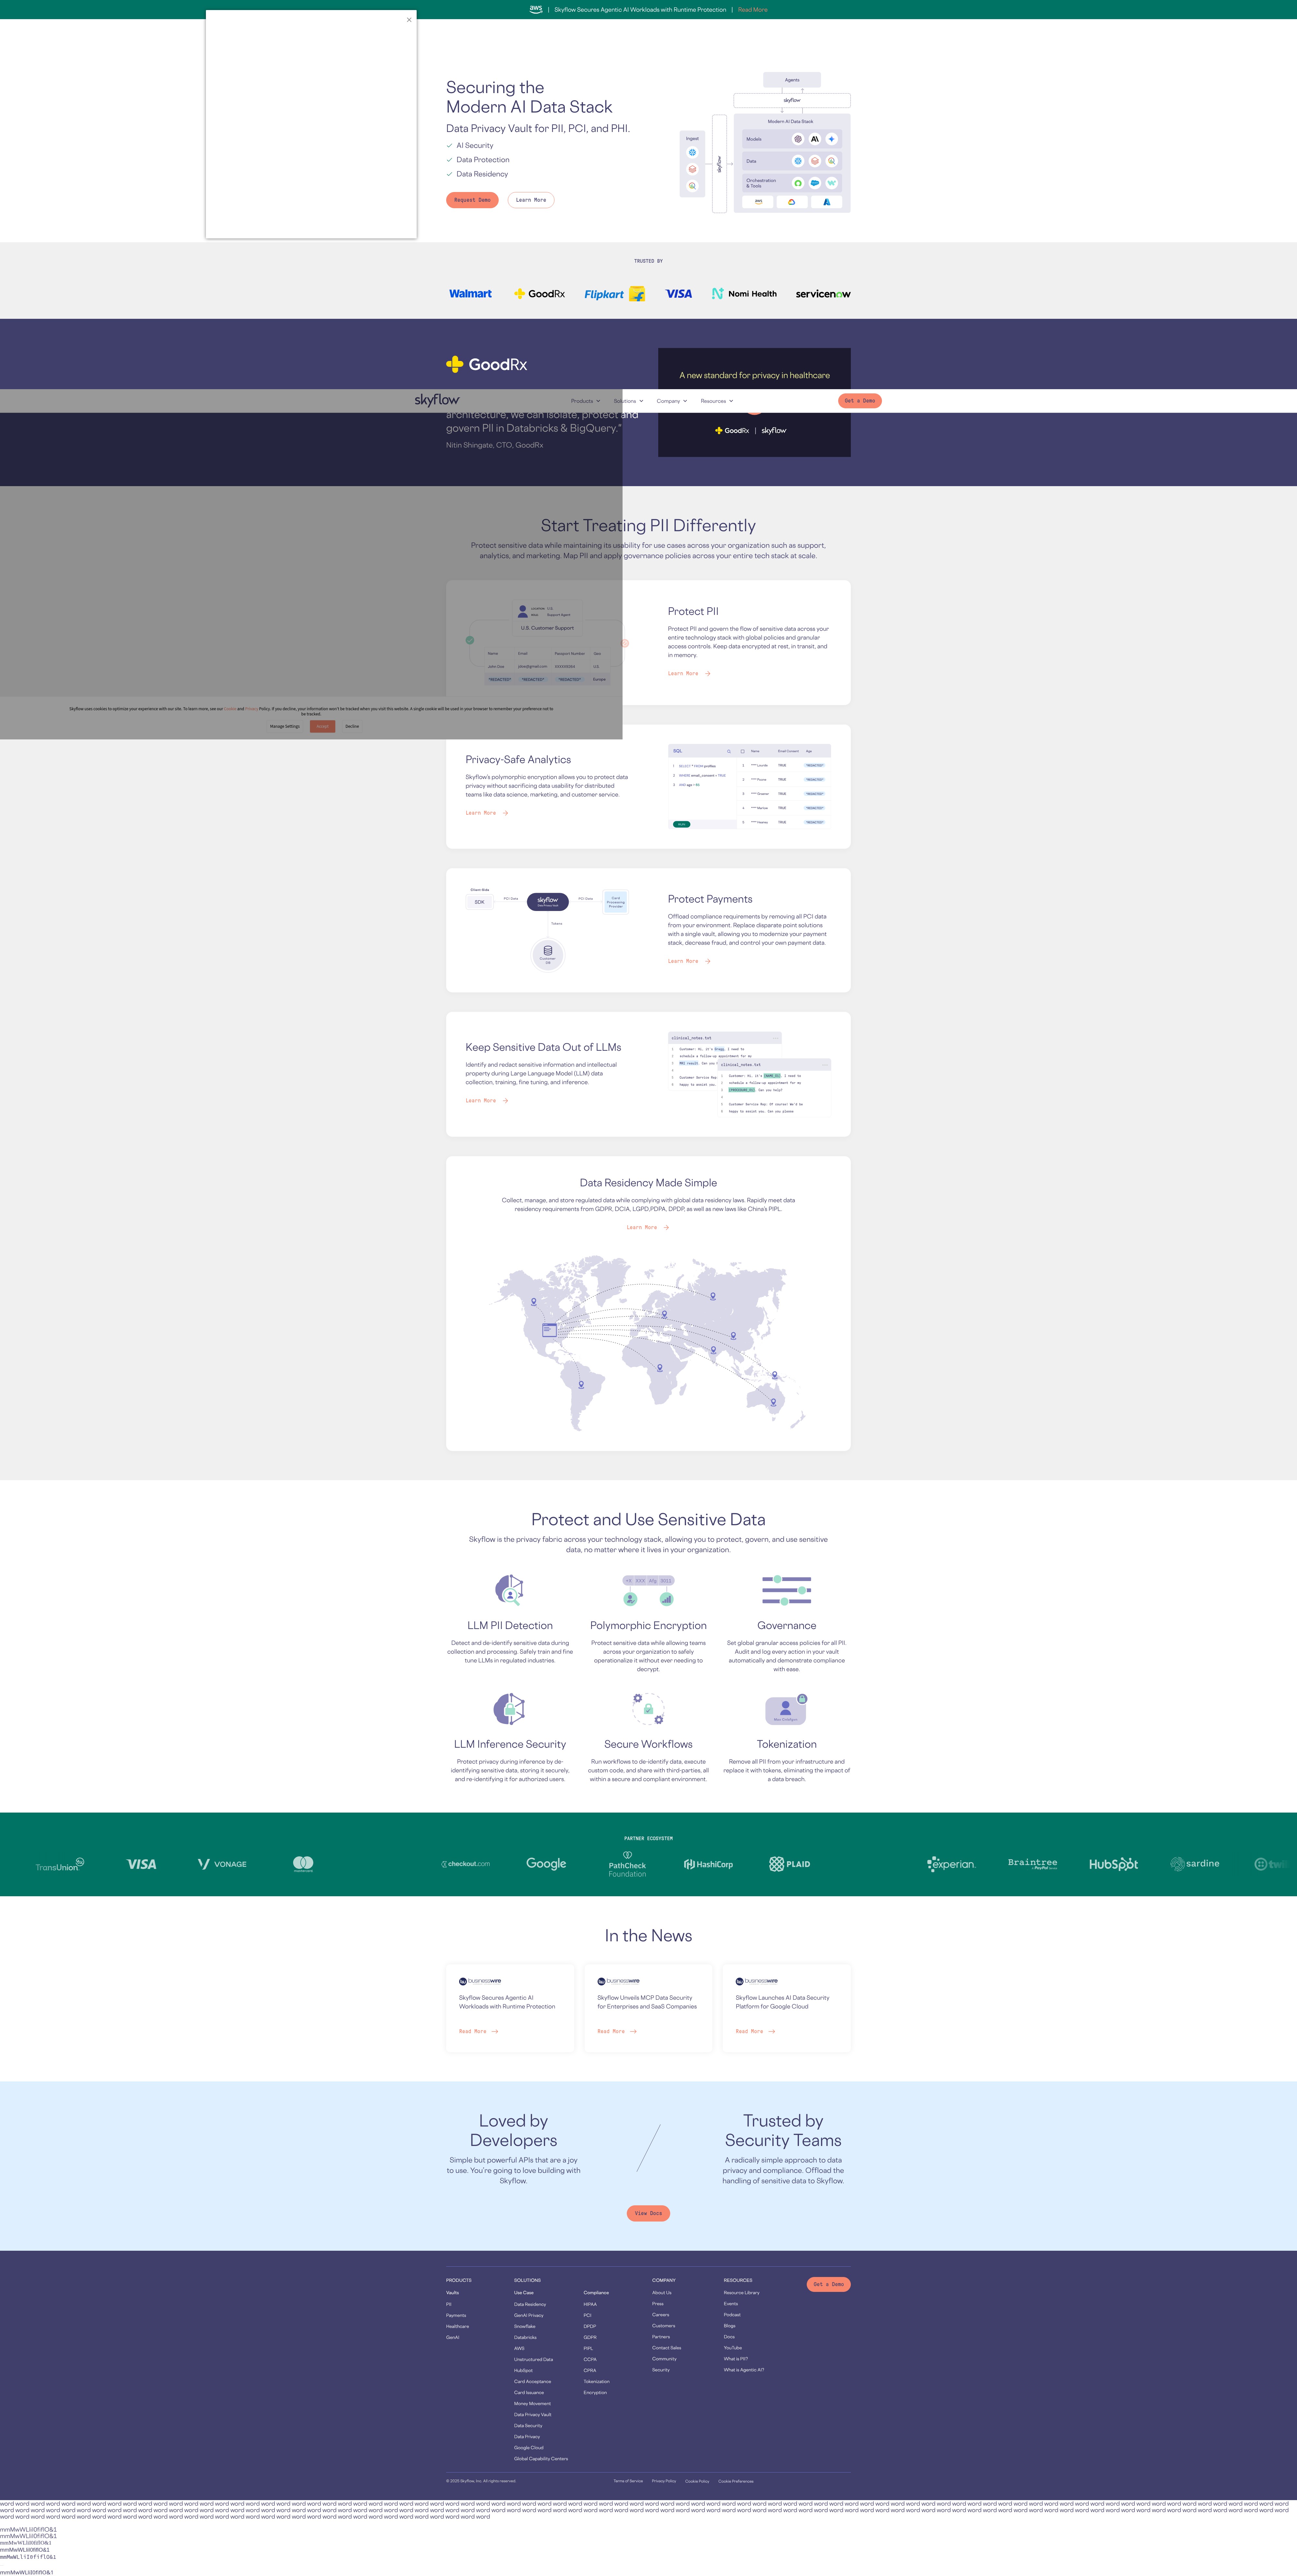This screenshot has width=1297, height=2576.
Task: Expand the Company nav dropdown
Action: click(x=672, y=401)
